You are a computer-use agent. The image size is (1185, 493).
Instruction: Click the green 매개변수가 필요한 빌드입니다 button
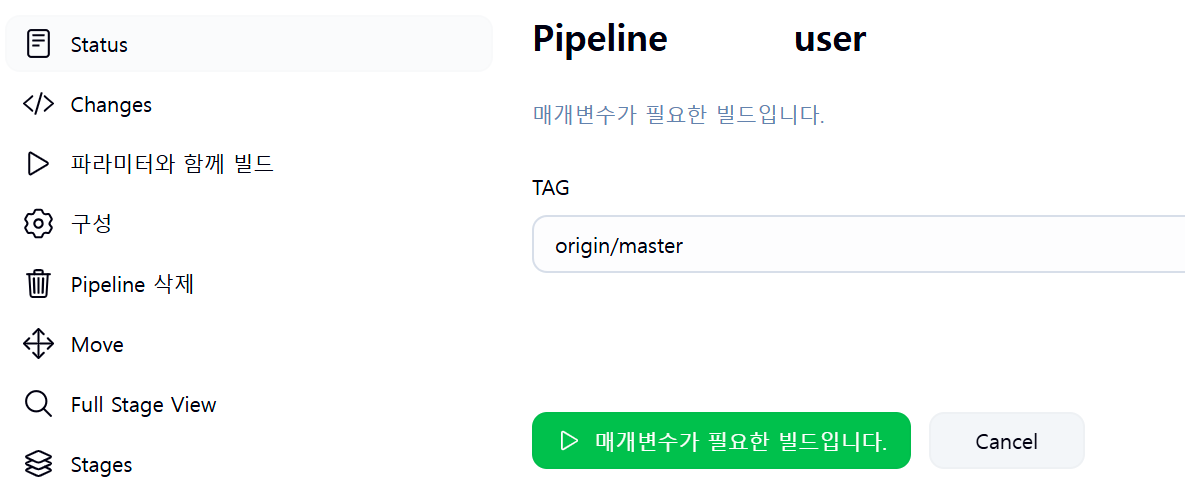point(721,441)
